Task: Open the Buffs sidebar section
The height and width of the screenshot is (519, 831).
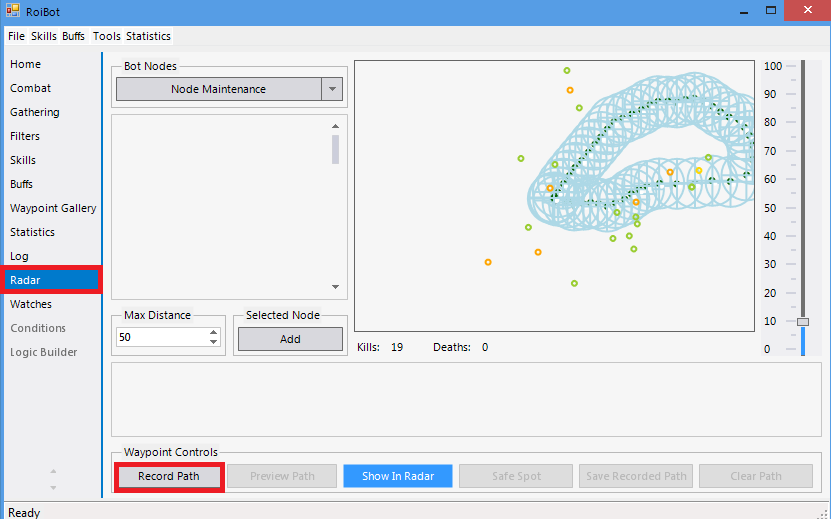Action: point(21,184)
